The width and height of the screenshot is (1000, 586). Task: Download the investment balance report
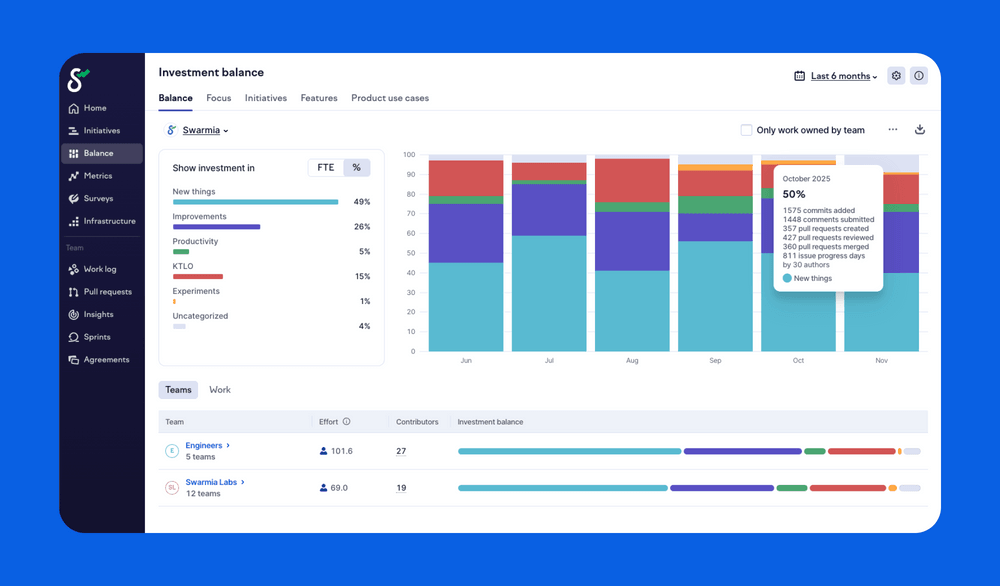coord(920,129)
